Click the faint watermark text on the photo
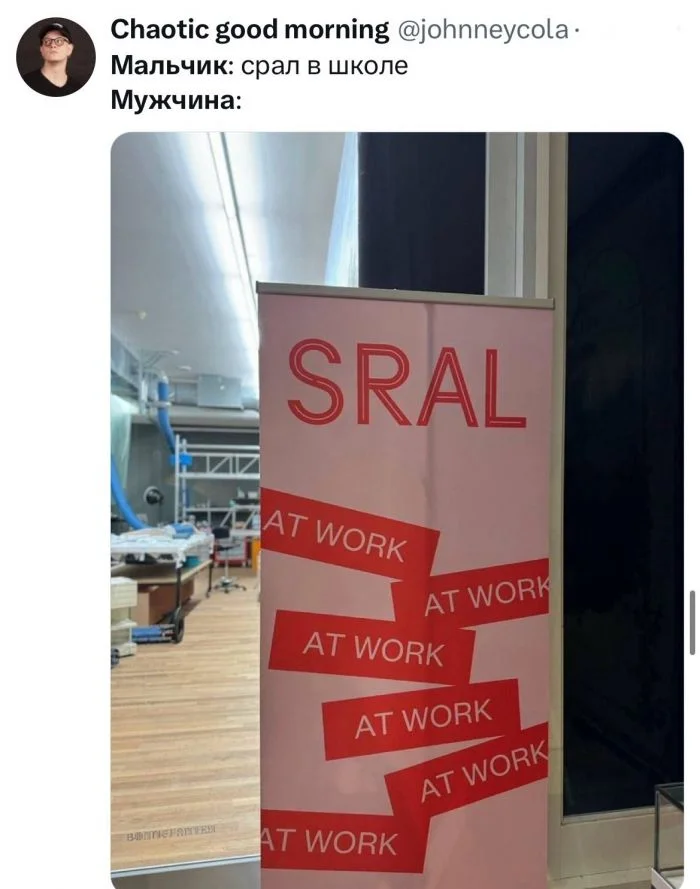700x889 pixels. point(170,829)
